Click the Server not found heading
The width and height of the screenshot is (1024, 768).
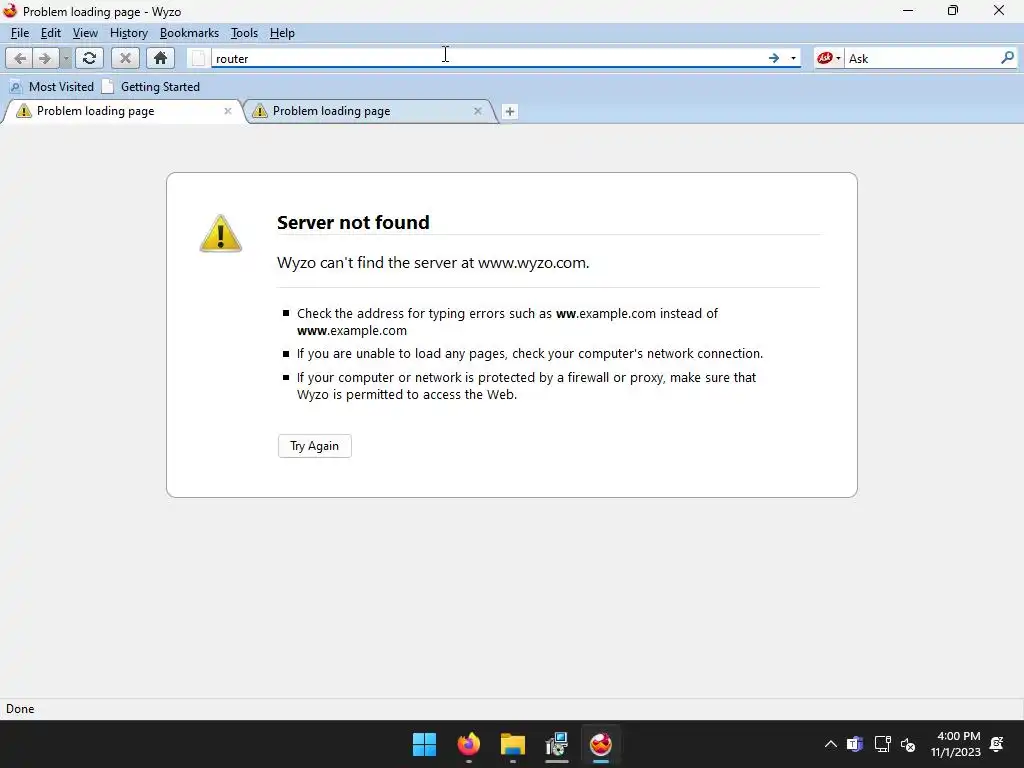coord(353,222)
